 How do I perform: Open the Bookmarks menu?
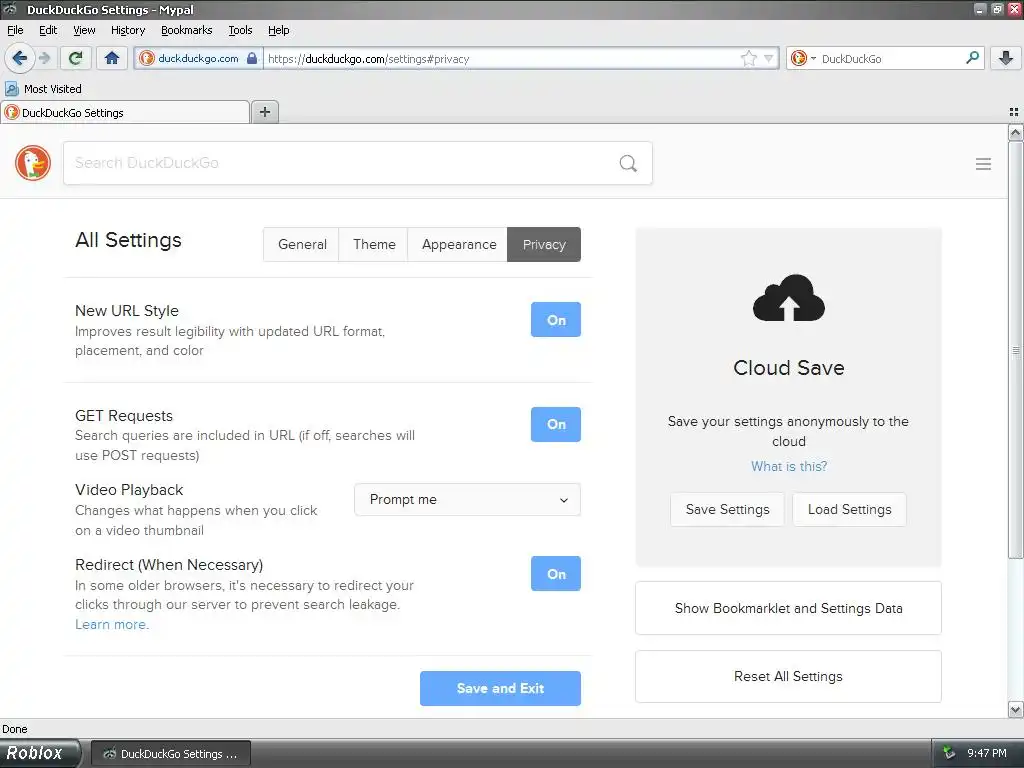(186, 30)
